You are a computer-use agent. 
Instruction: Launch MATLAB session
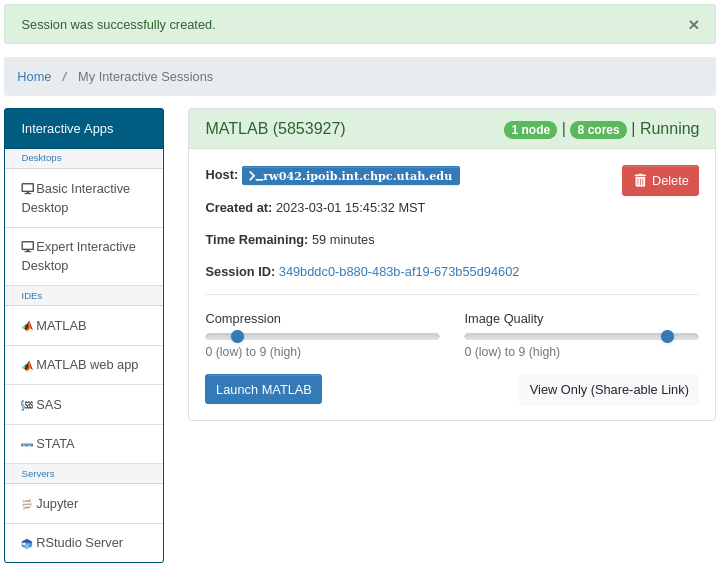263,389
